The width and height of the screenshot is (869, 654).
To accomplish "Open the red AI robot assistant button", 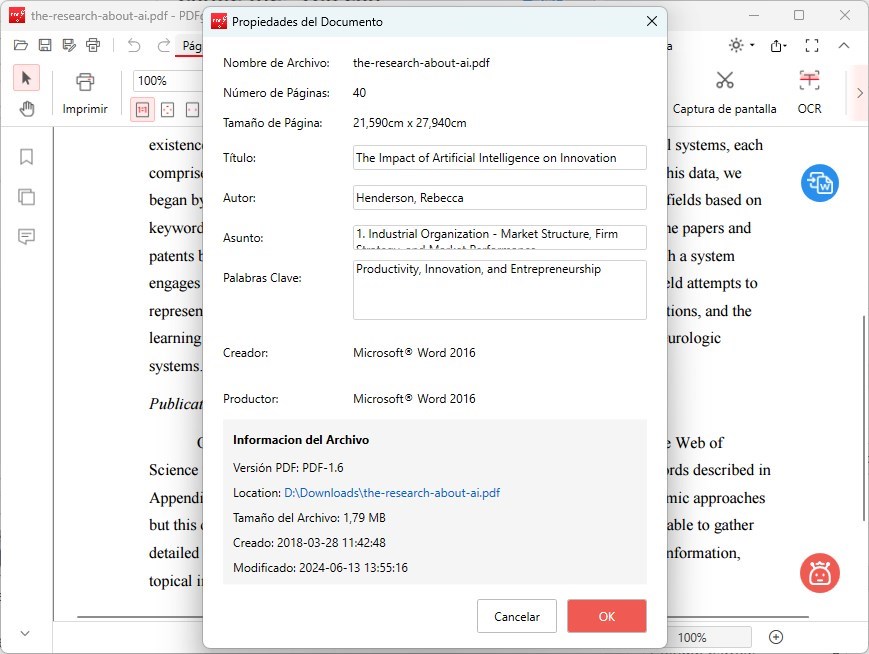I will coord(820,573).
